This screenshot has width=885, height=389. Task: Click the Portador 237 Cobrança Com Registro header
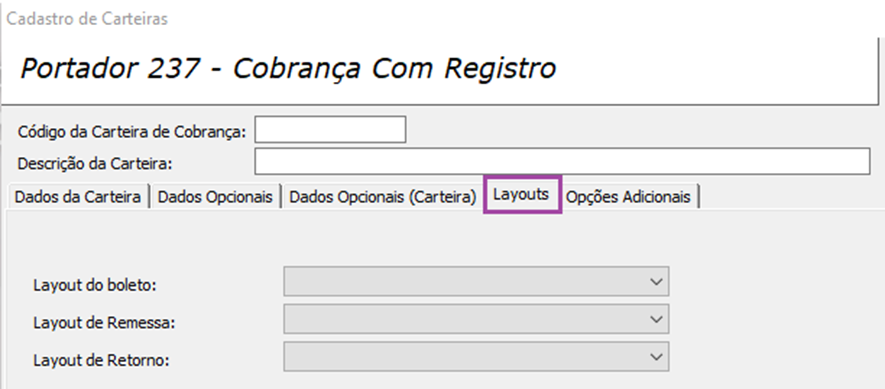pyautogui.click(x=288, y=68)
